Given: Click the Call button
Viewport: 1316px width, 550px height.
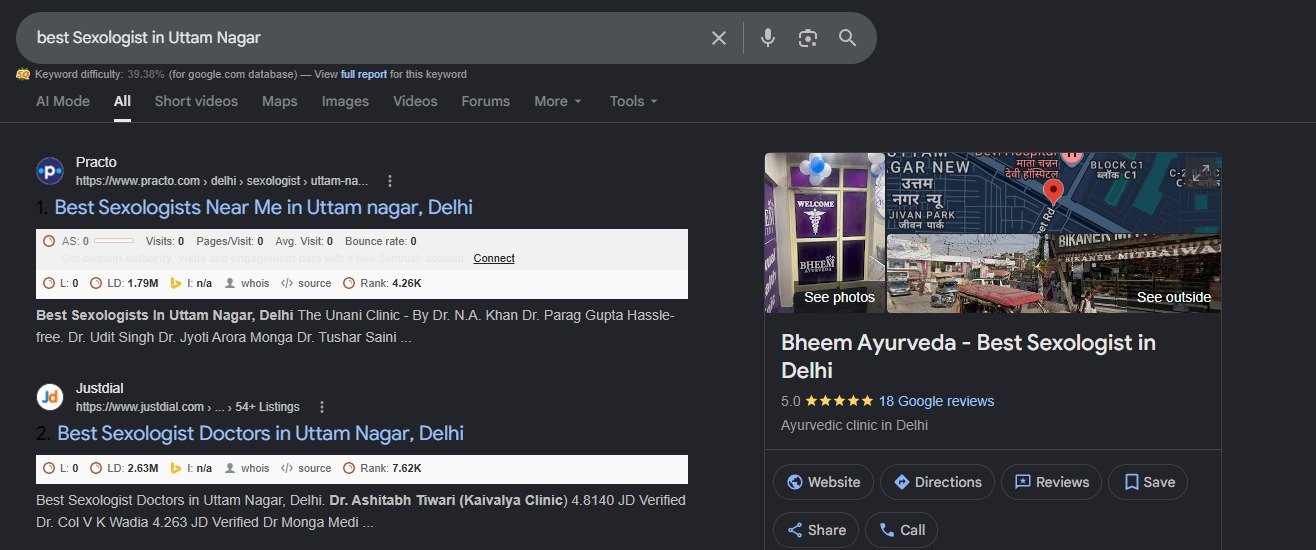Looking at the screenshot, I should tap(901, 530).
